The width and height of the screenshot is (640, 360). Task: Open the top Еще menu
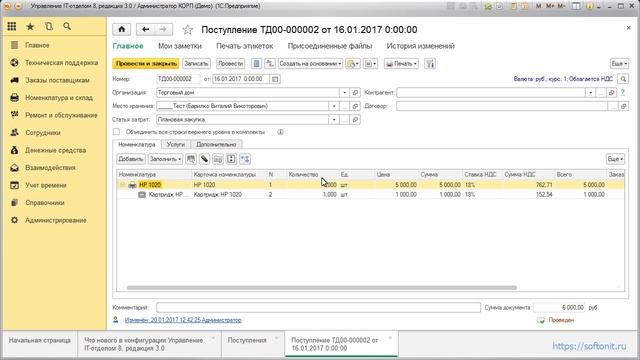(619, 64)
